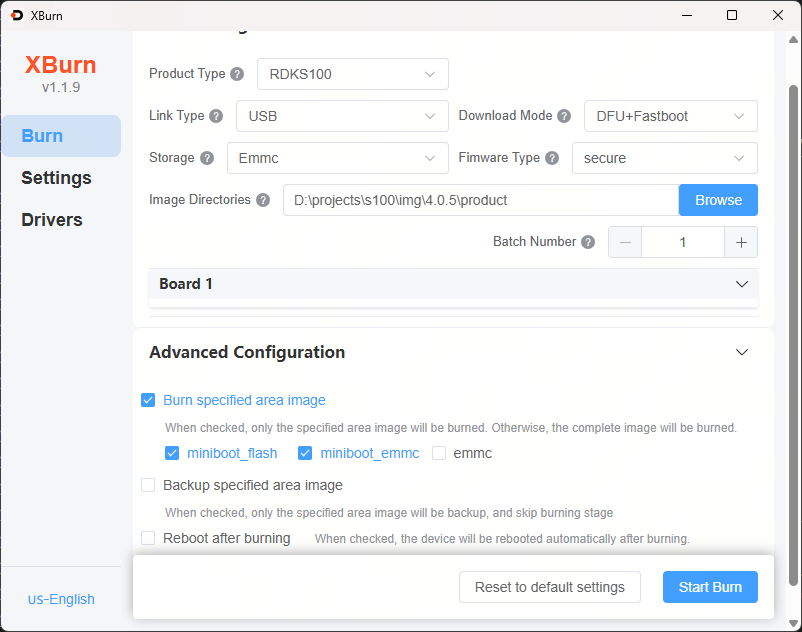The width and height of the screenshot is (802, 632).
Task: Toggle Backup specified area image checkbox
Action: (x=148, y=485)
